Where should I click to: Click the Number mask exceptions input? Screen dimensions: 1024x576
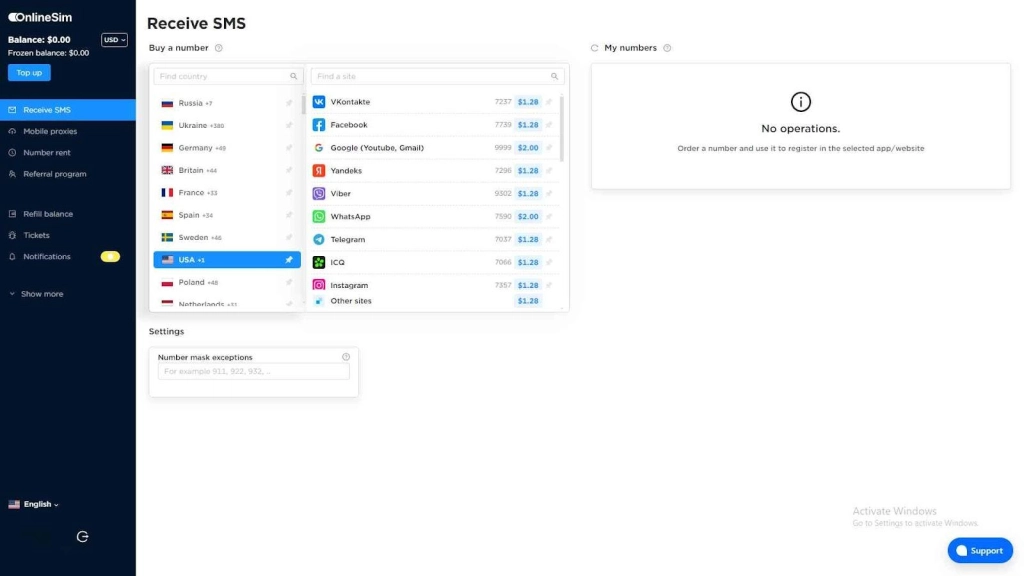coord(253,372)
